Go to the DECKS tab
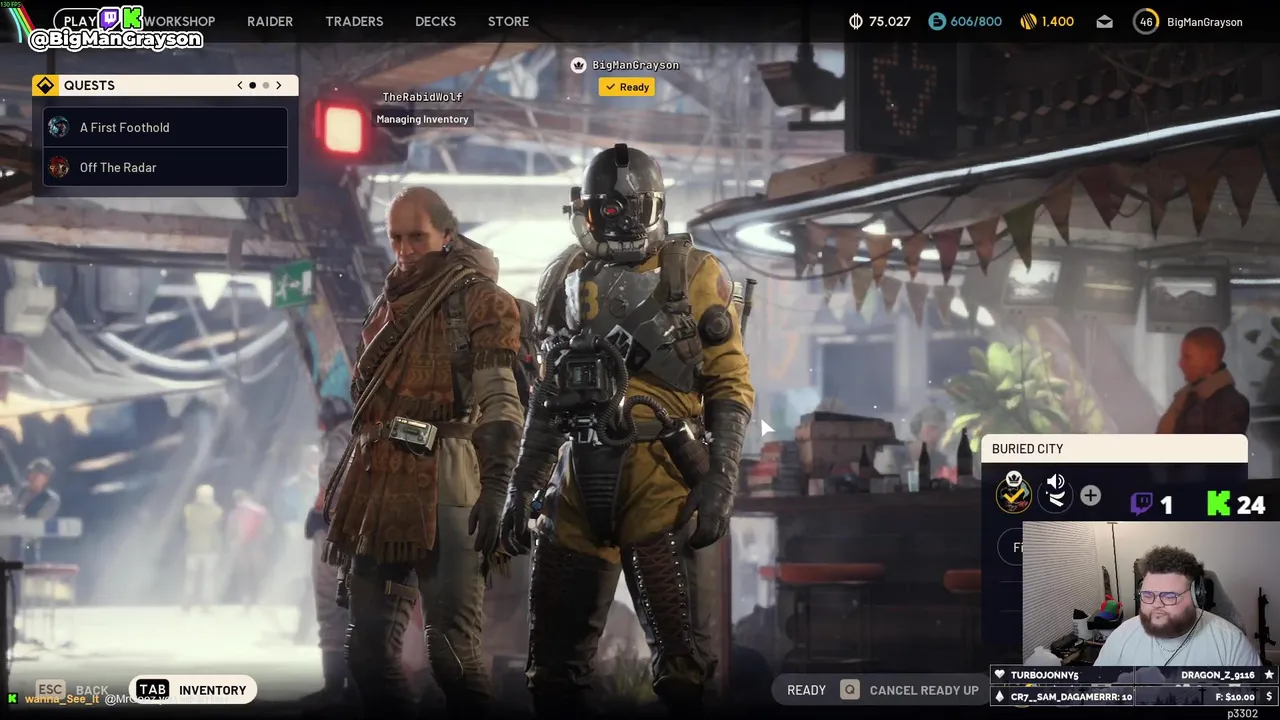The image size is (1280, 720). tap(435, 21)
